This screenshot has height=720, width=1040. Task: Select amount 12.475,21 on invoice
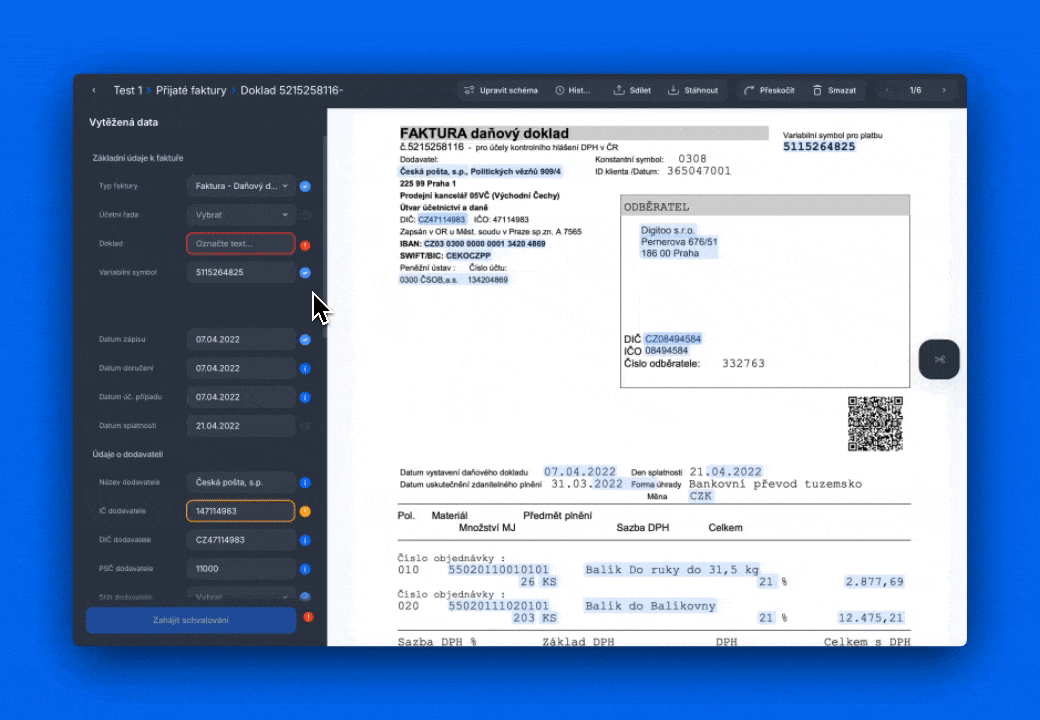pyautogui.click(x=871, y=618)
